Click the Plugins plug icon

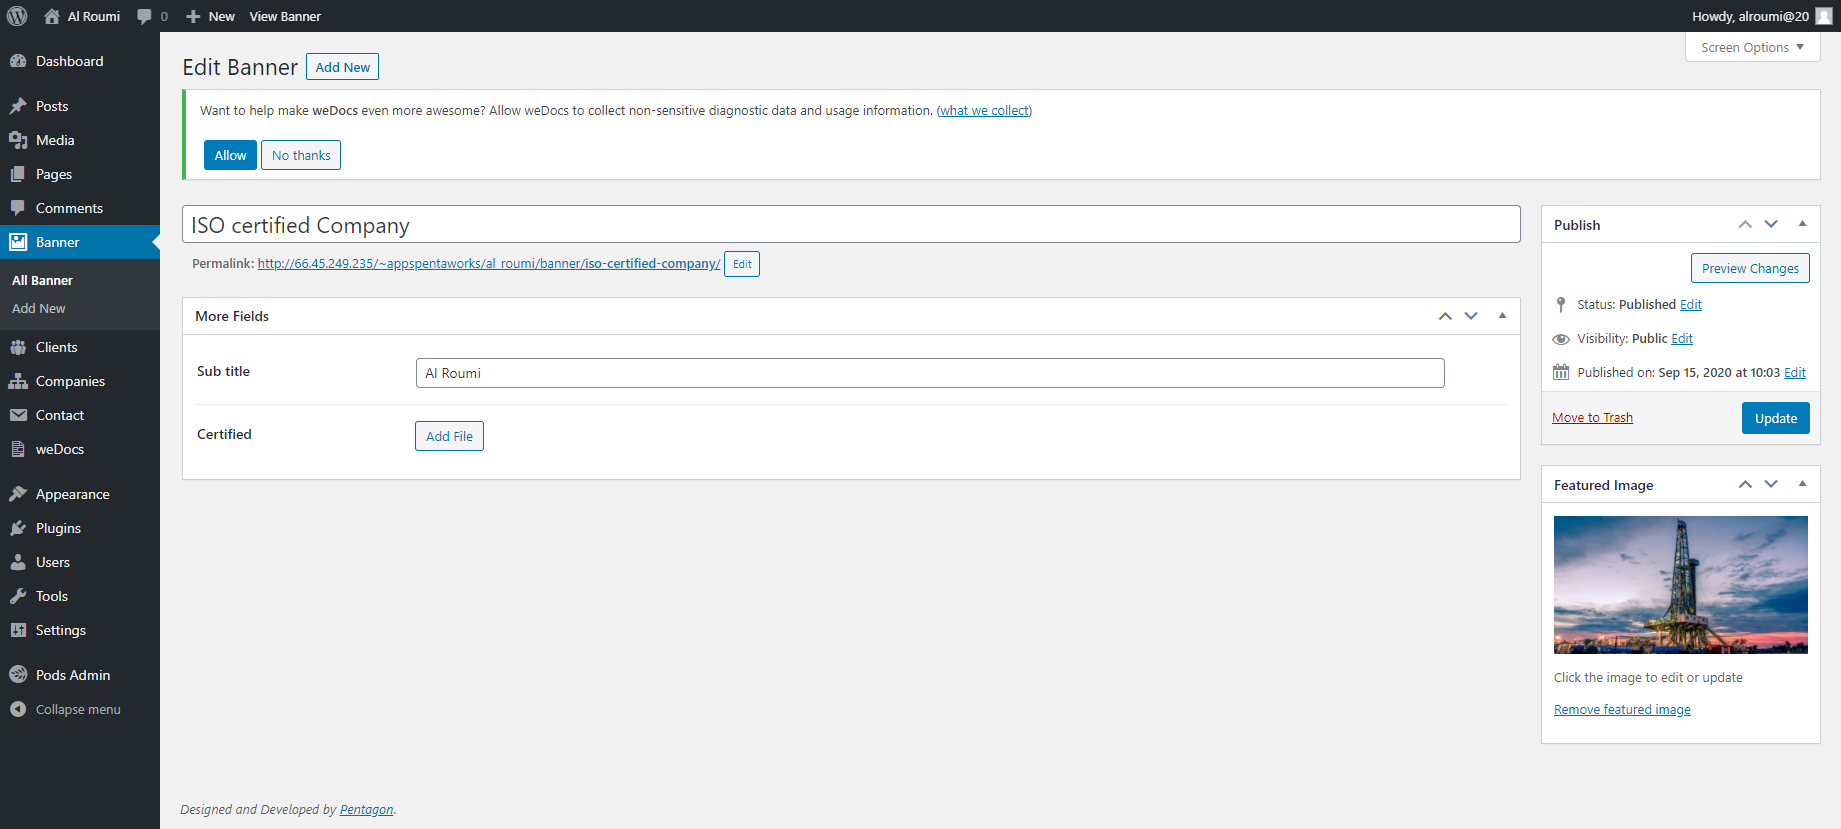18,528
